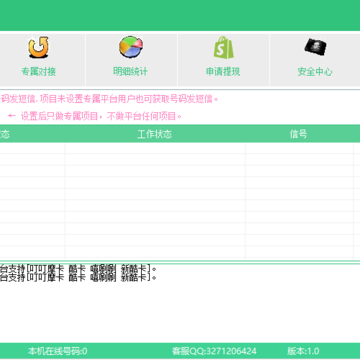Click the 信号 column header

[x=298, y=134]
